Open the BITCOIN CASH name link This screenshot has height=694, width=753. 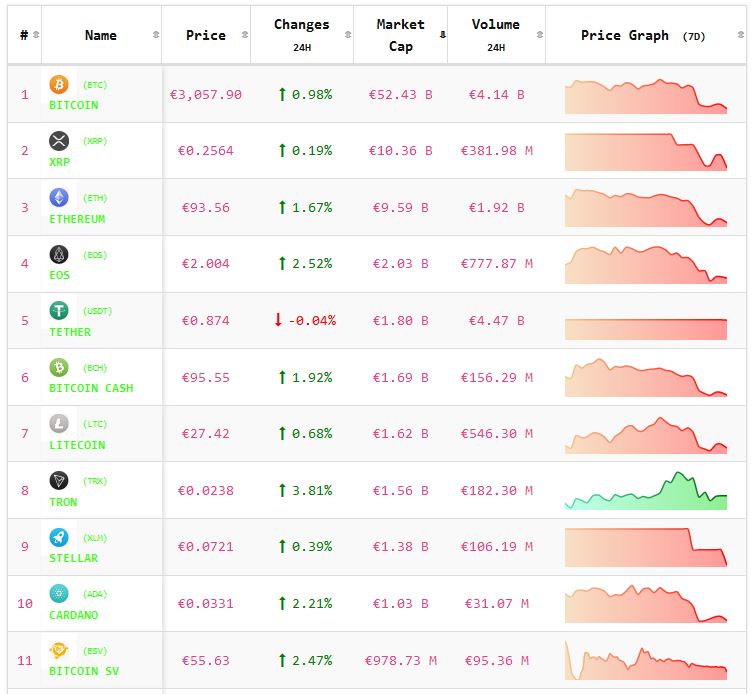tap(91, 388)
